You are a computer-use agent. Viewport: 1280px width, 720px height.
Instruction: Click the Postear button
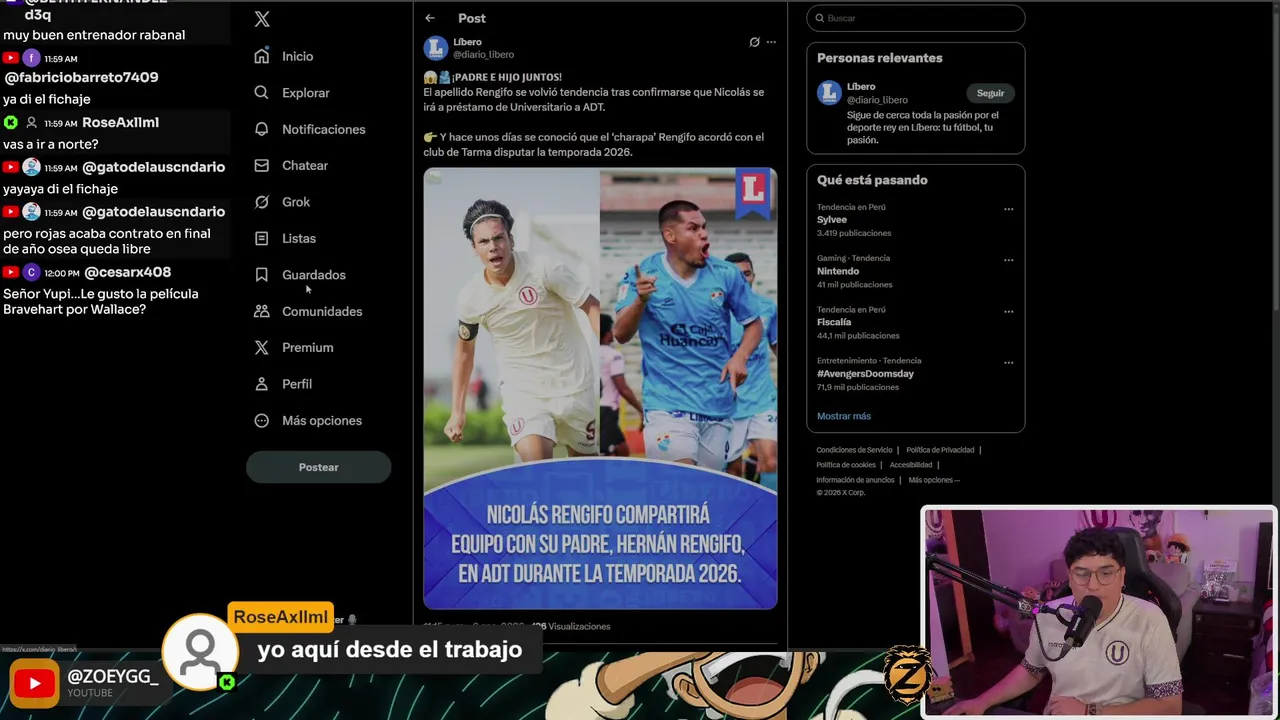click(x=318, y=467)
